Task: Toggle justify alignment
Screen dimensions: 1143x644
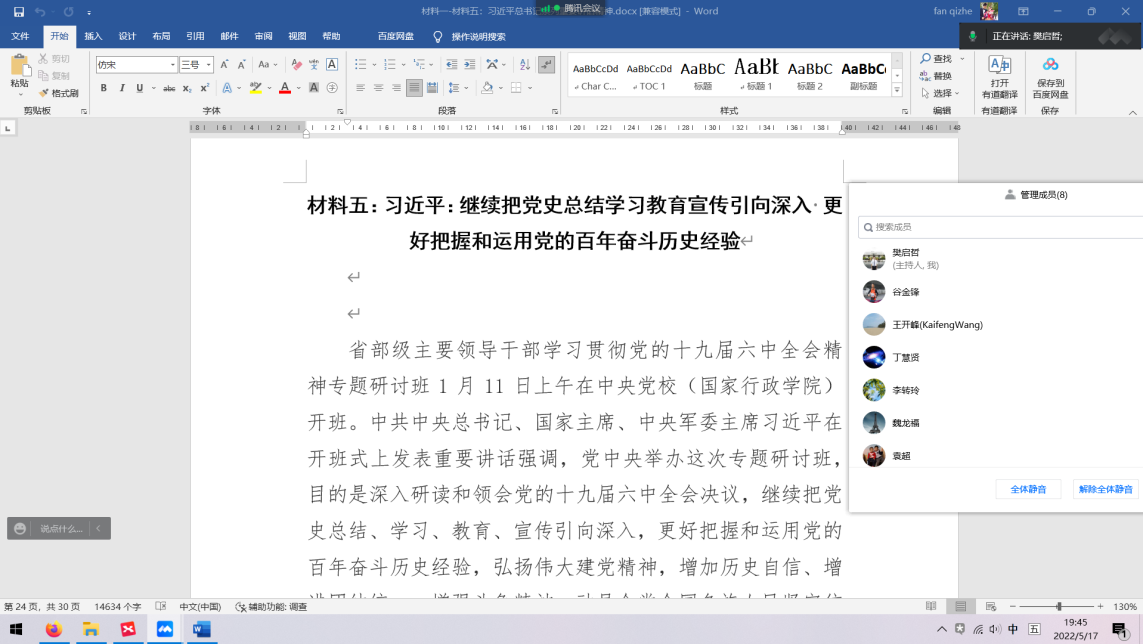Action: (414, 88)
